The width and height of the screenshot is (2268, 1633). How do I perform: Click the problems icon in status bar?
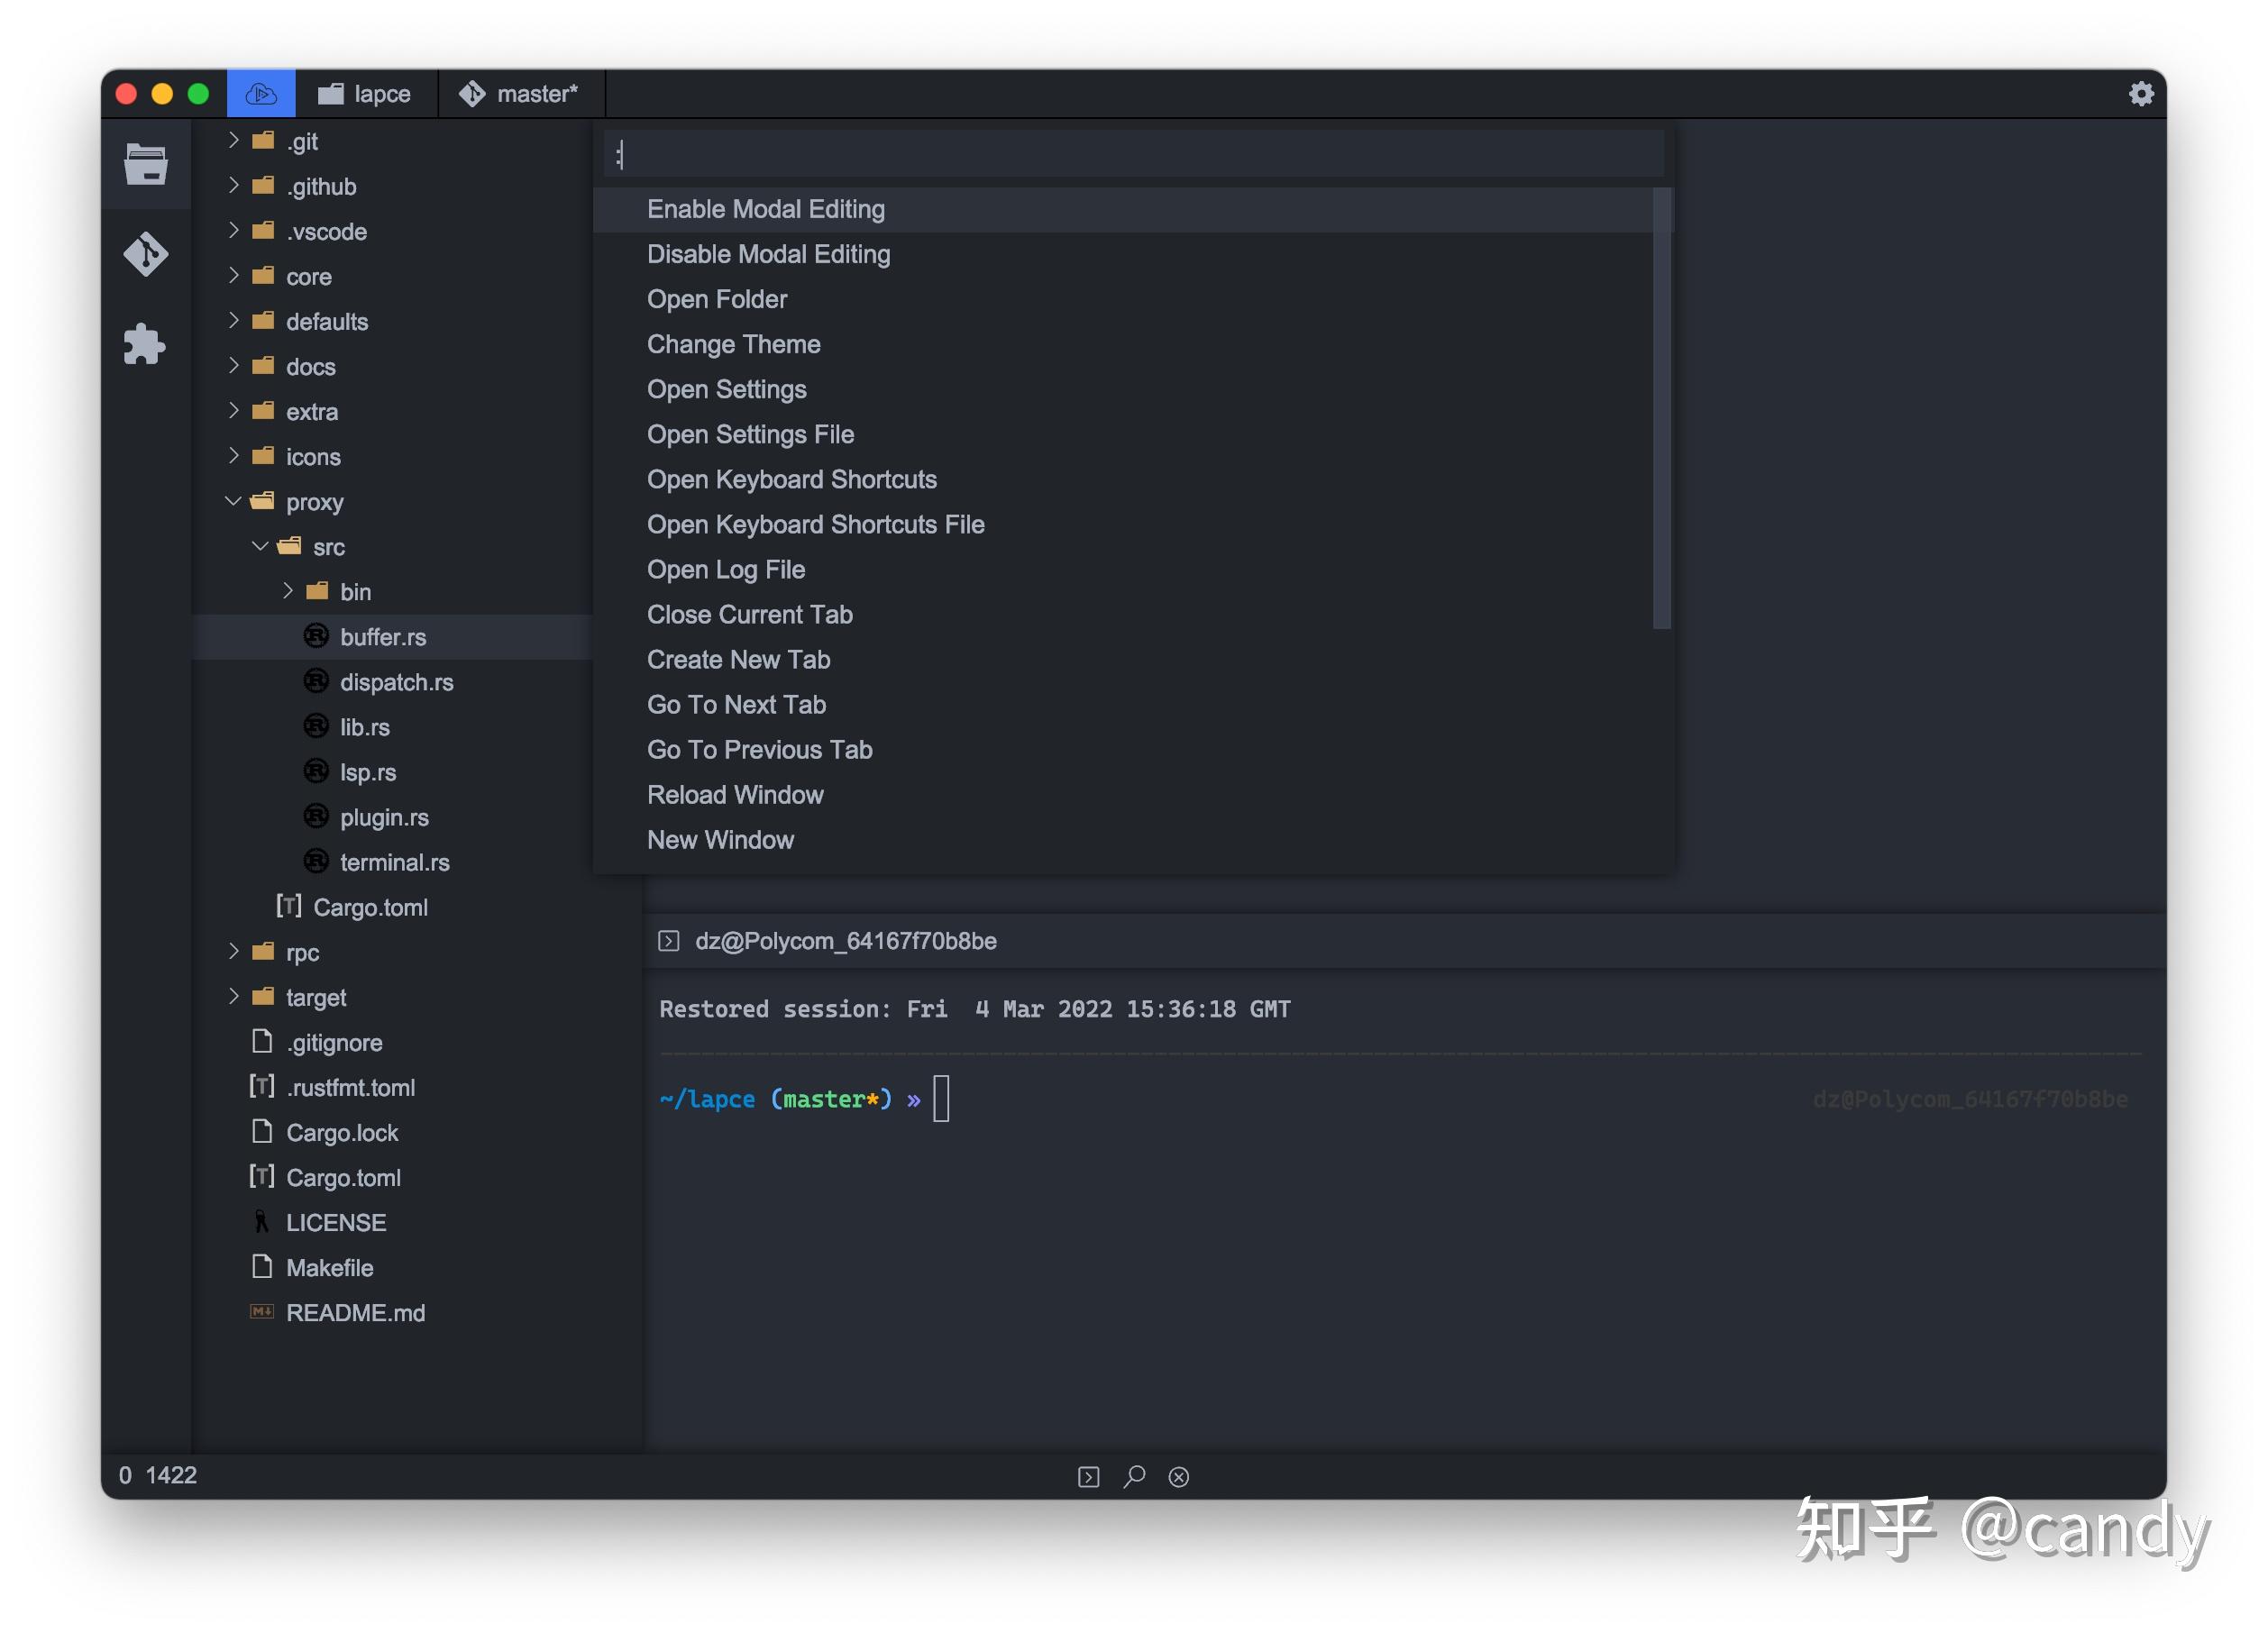(1179, 1477)
